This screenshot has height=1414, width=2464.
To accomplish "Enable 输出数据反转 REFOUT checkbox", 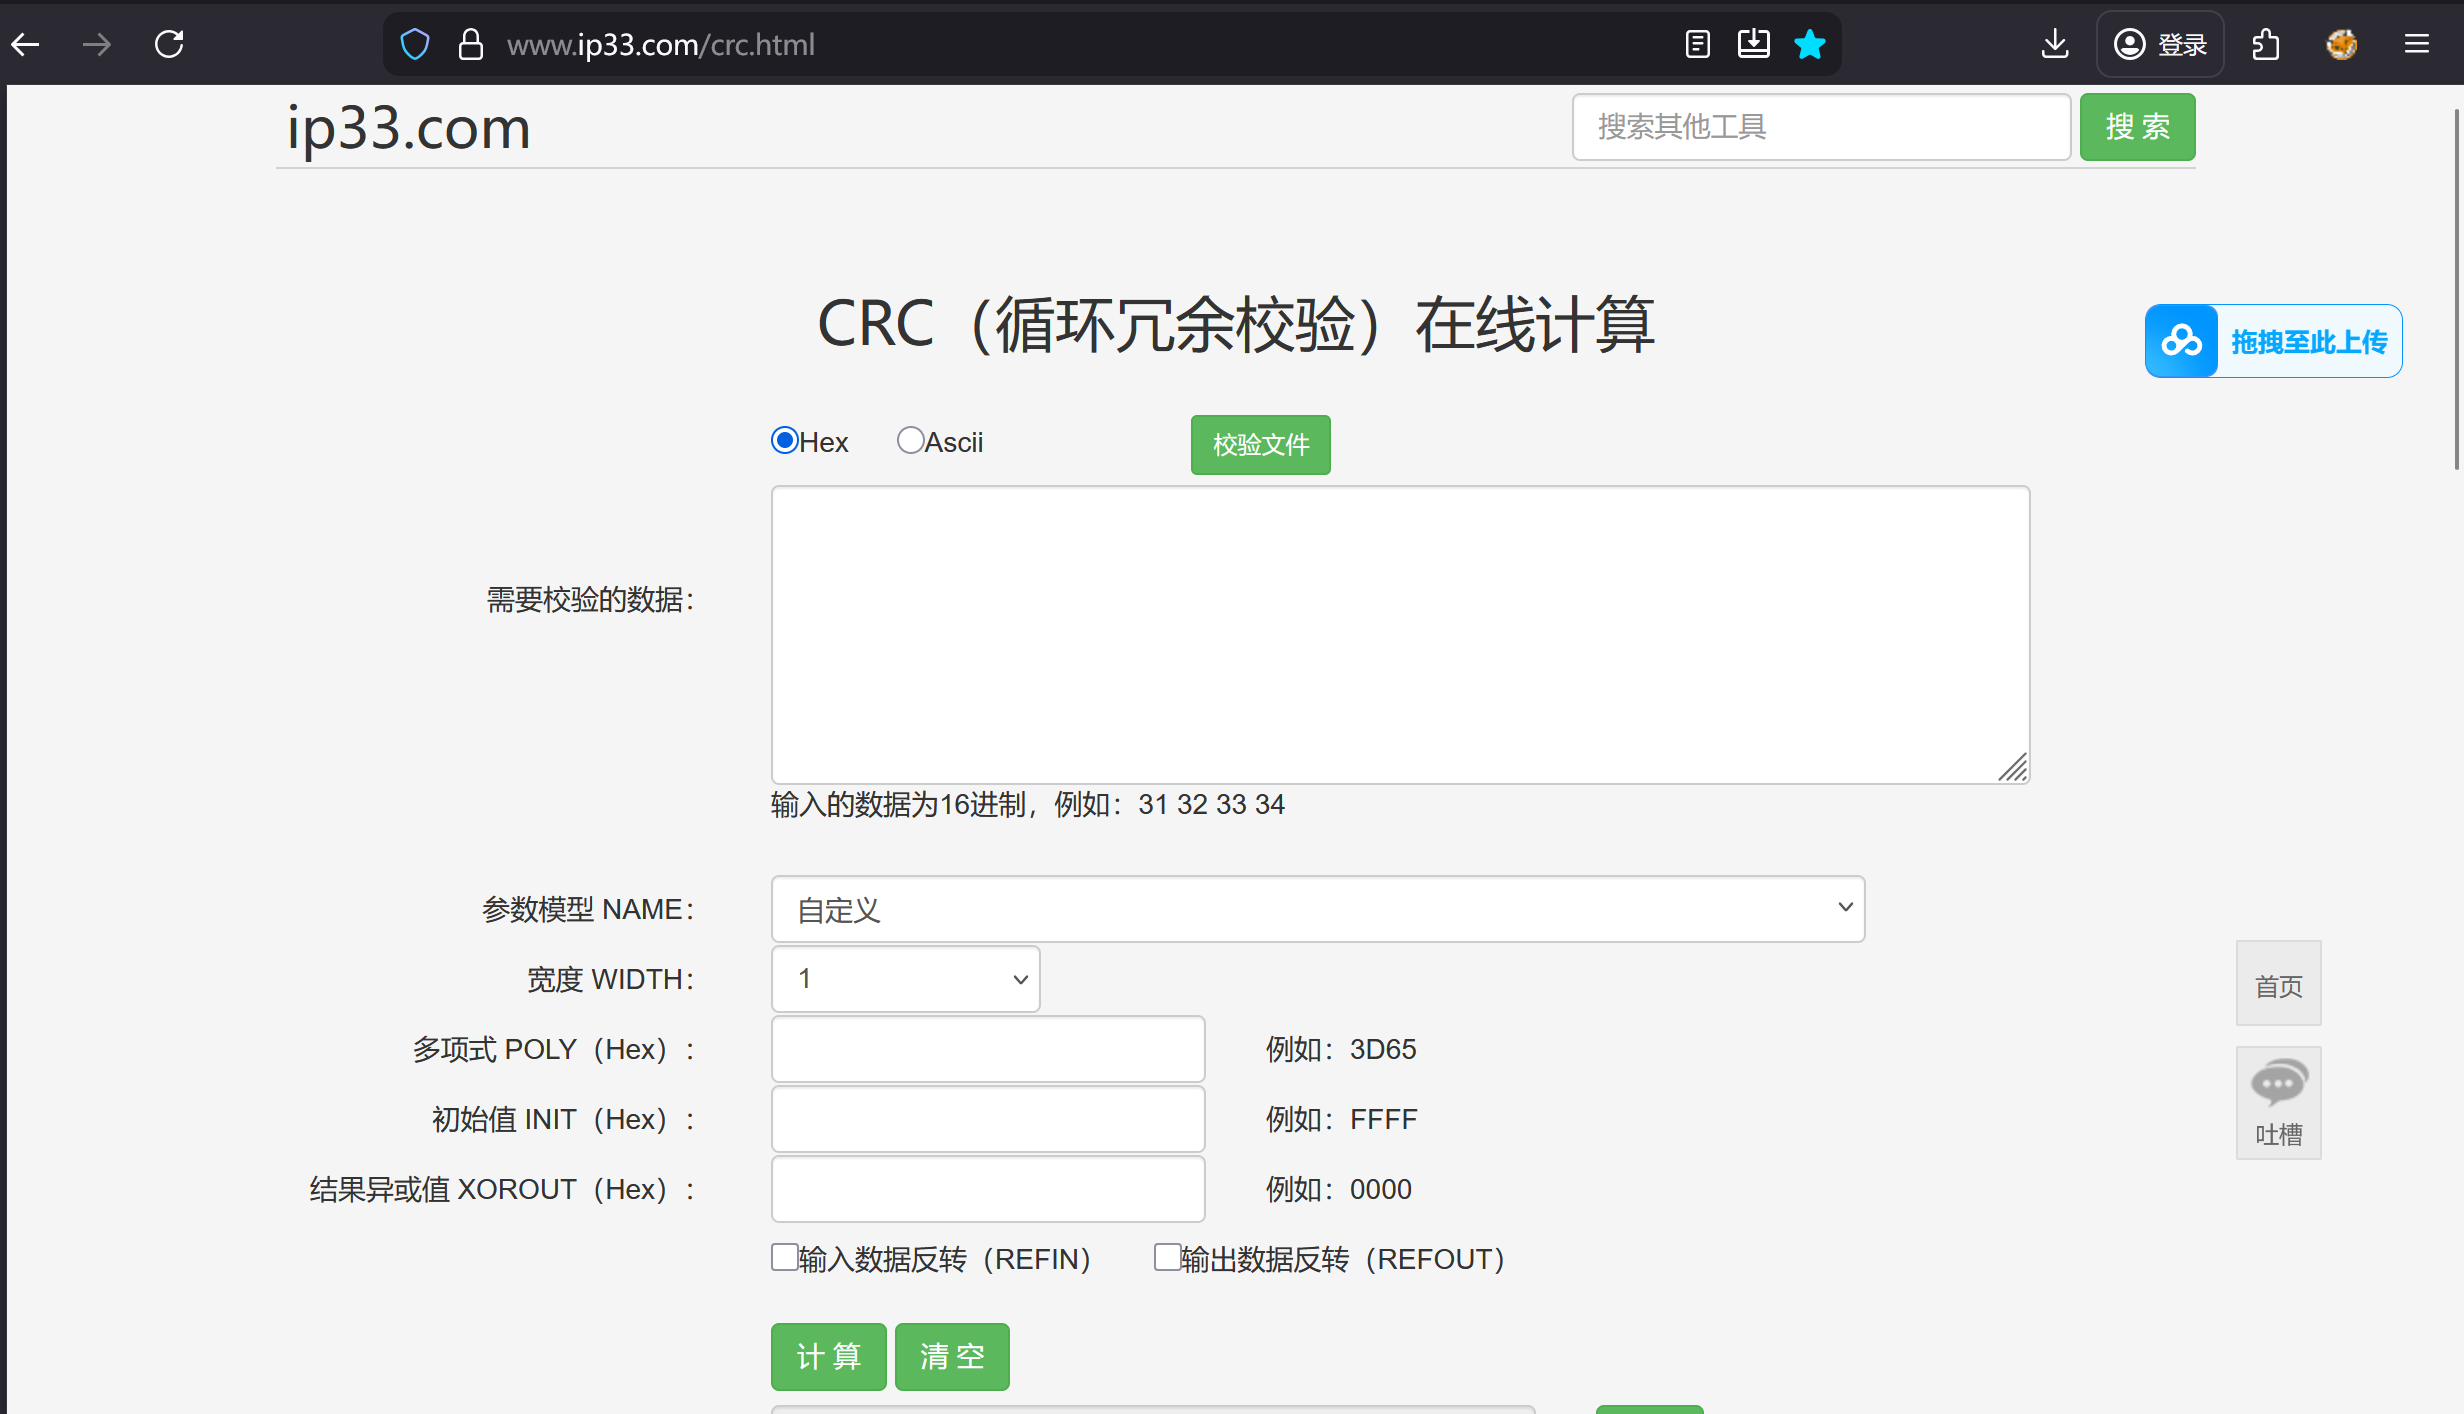I will 1167,1257.
